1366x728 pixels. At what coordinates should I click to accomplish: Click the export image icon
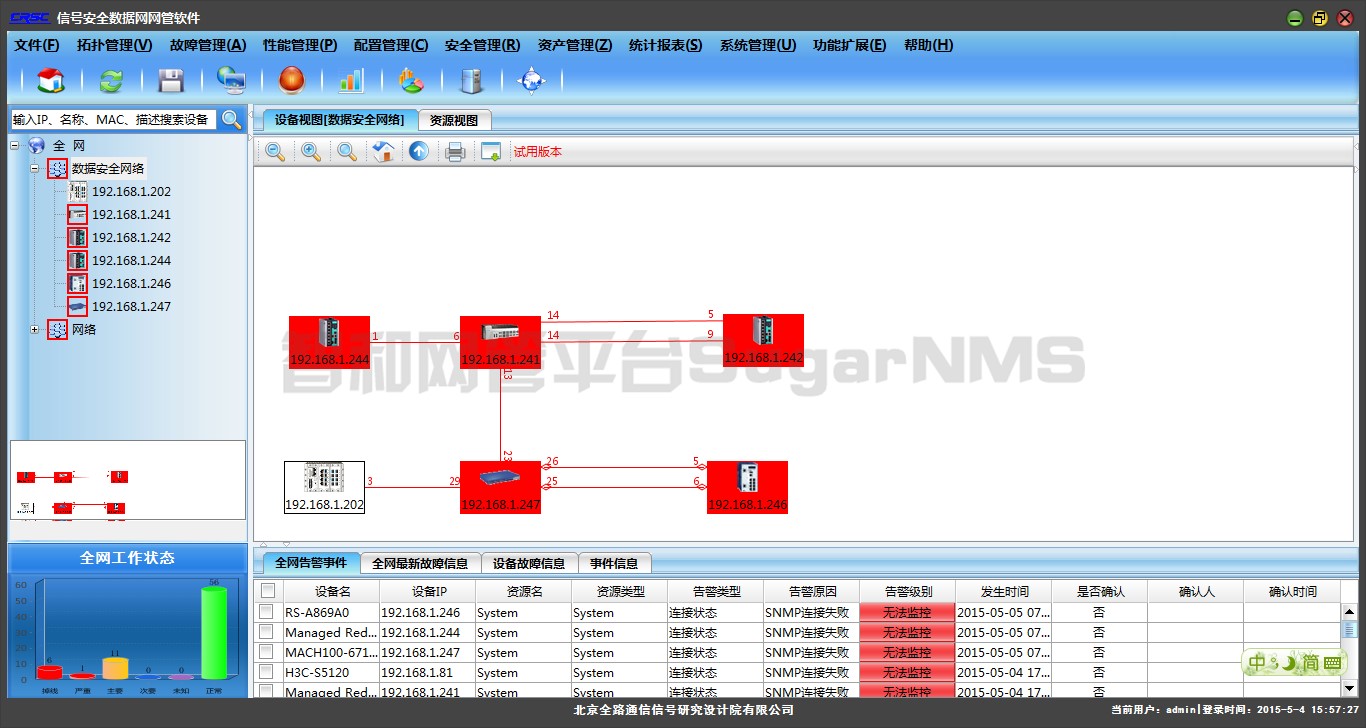[491, 152]
